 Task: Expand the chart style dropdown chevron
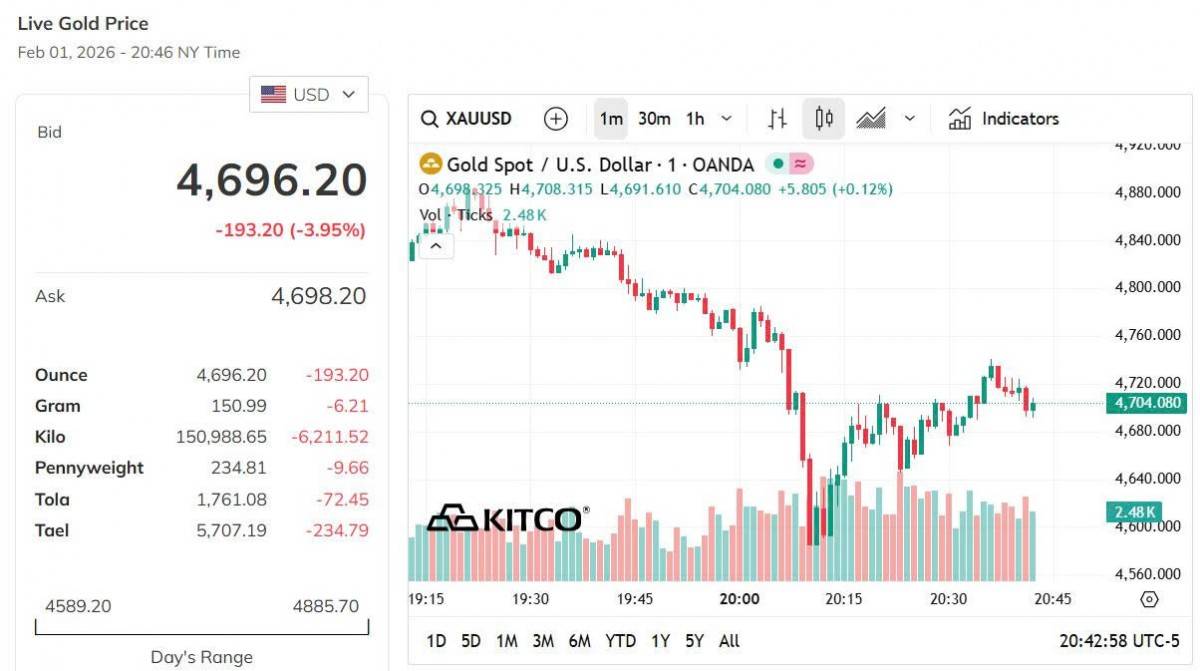pos(910,119)
